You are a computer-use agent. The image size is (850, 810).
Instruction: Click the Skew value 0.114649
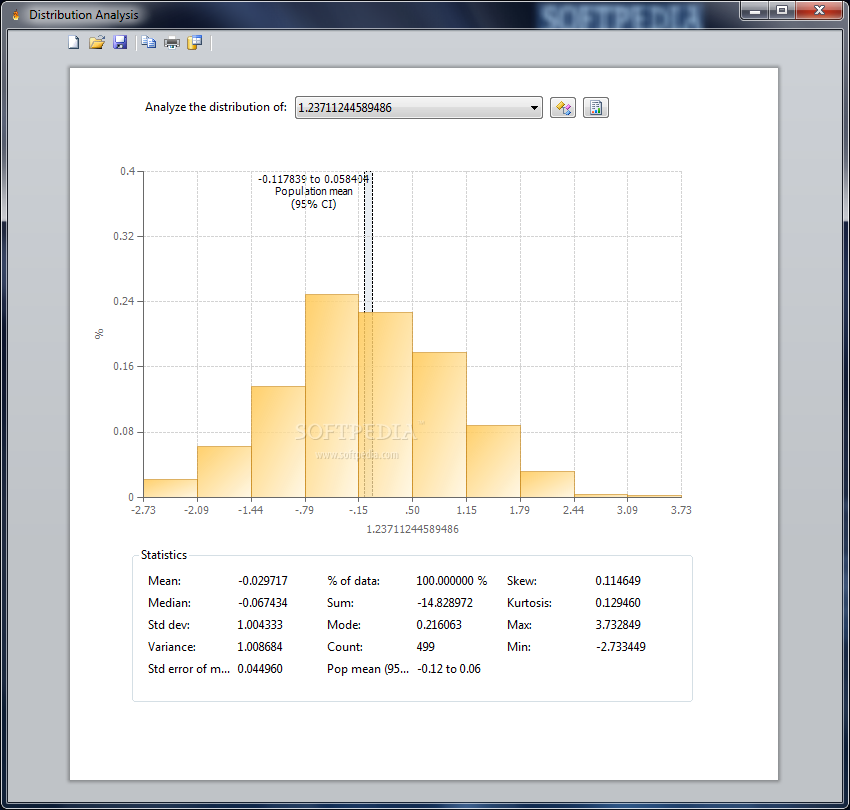pyautogui.click(x=618, y=581)
